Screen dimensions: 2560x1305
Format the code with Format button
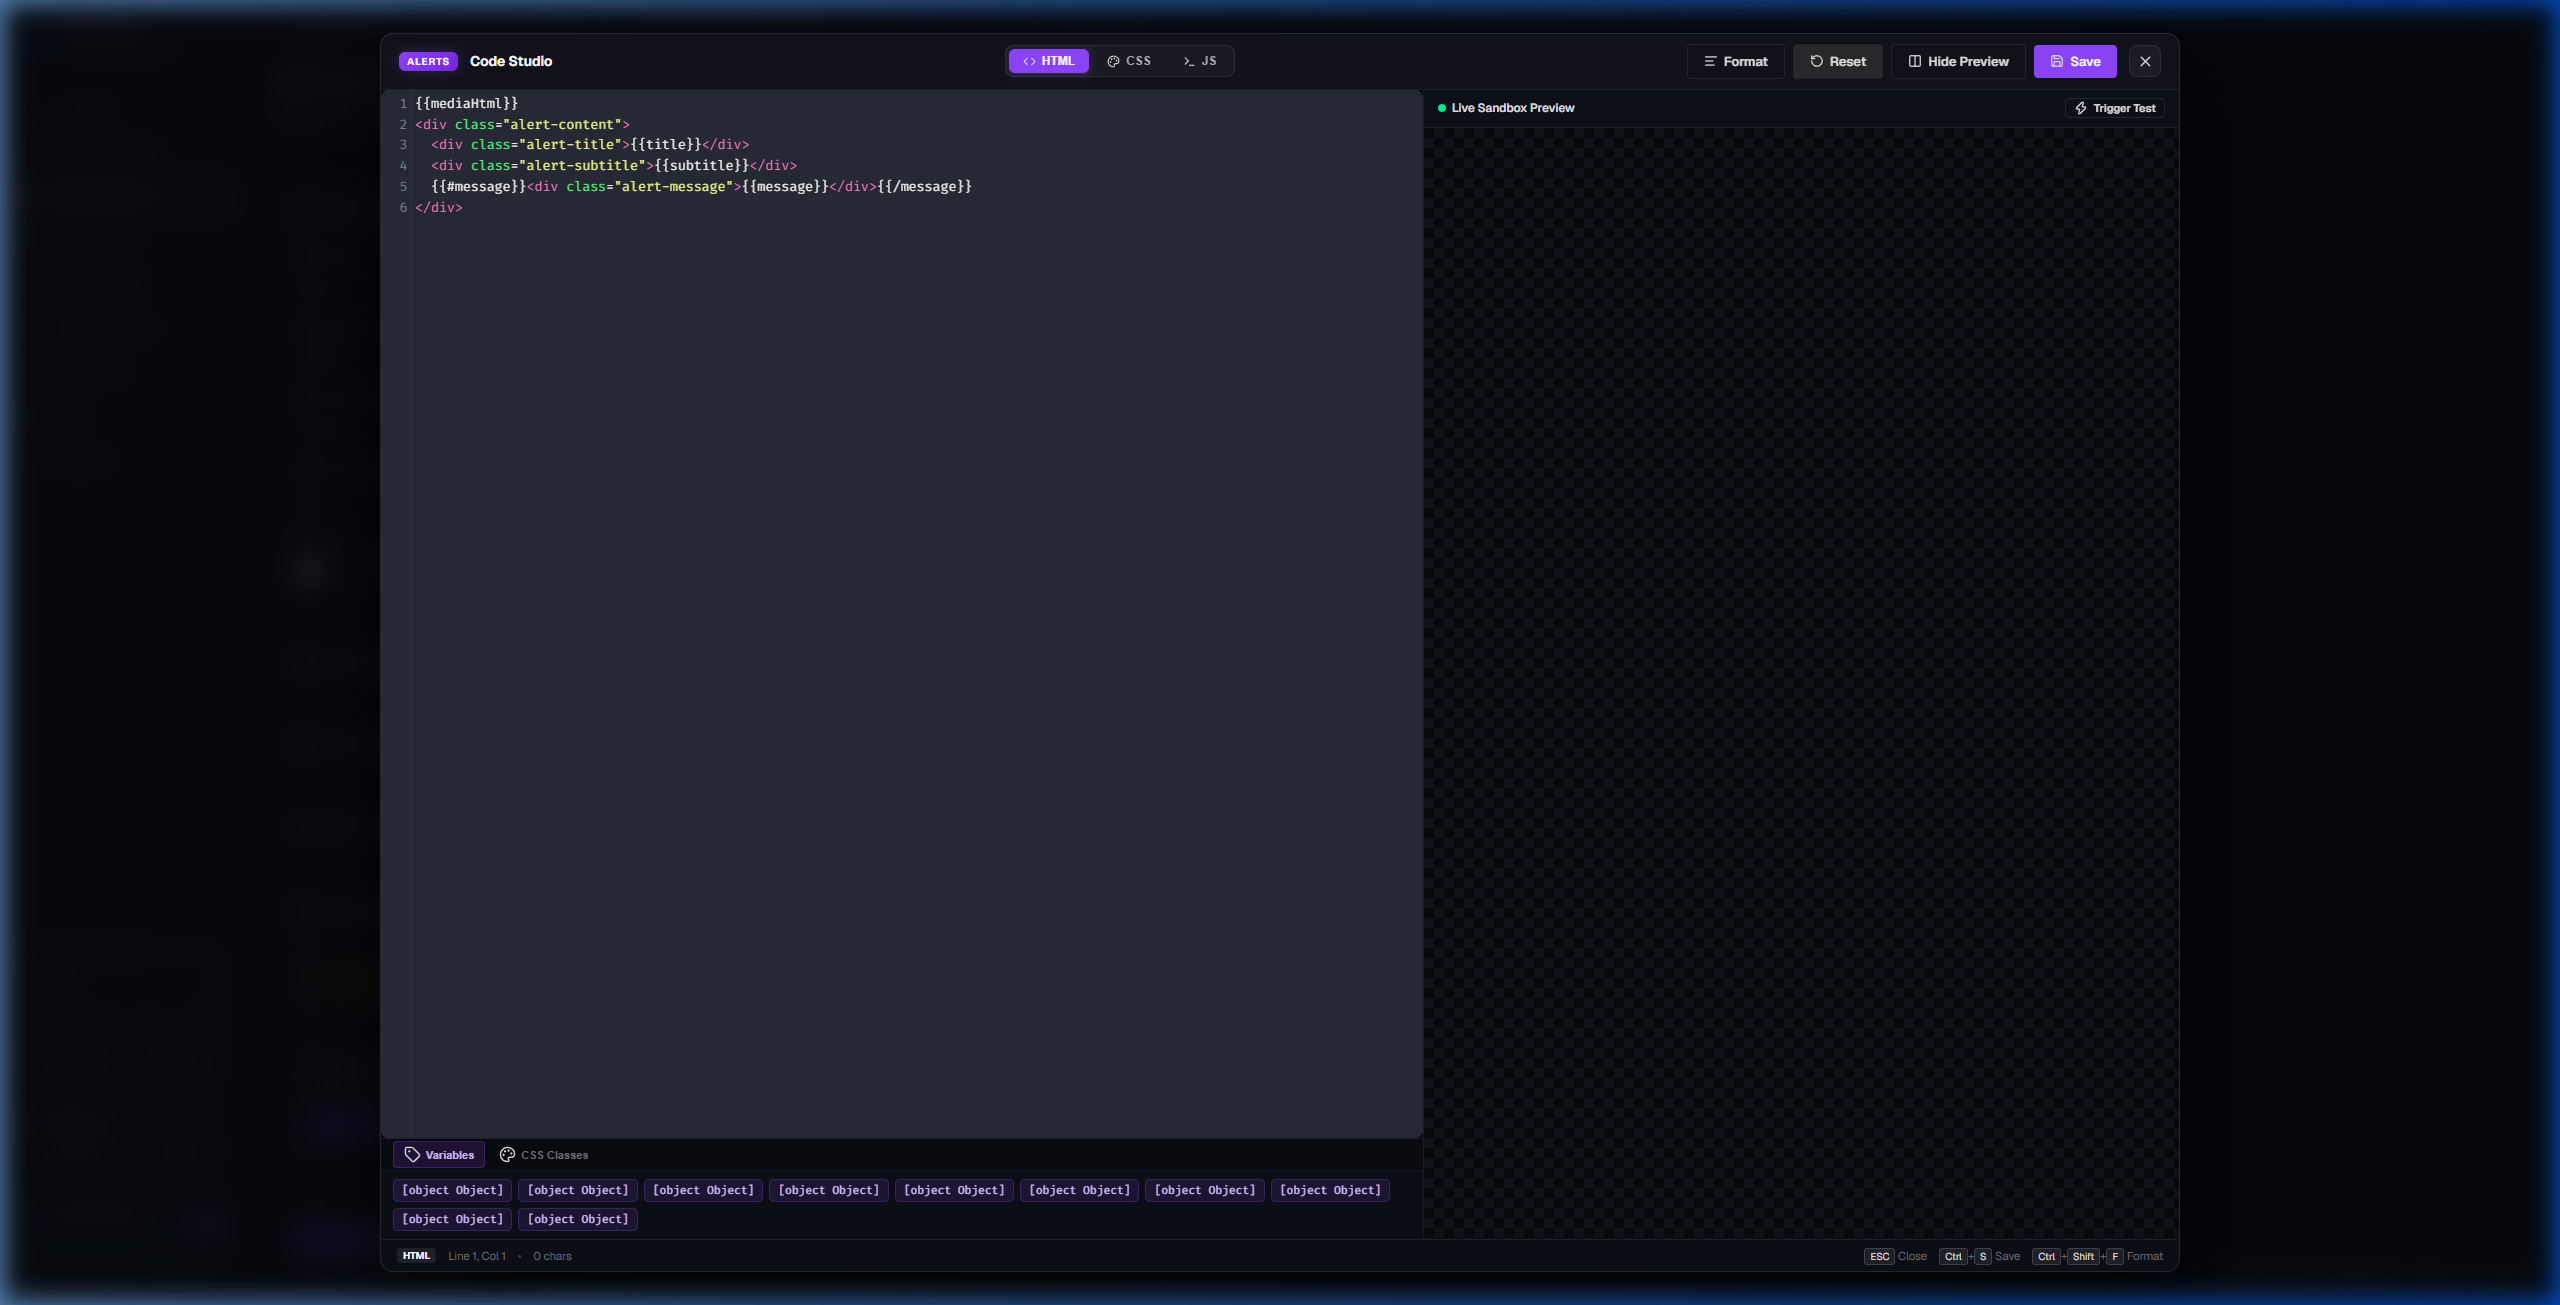coord(1735,61)
